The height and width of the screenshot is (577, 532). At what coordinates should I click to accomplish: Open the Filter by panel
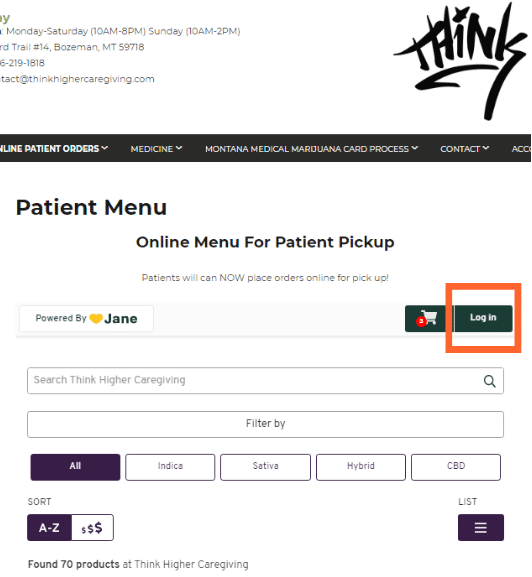click(265, 424)
